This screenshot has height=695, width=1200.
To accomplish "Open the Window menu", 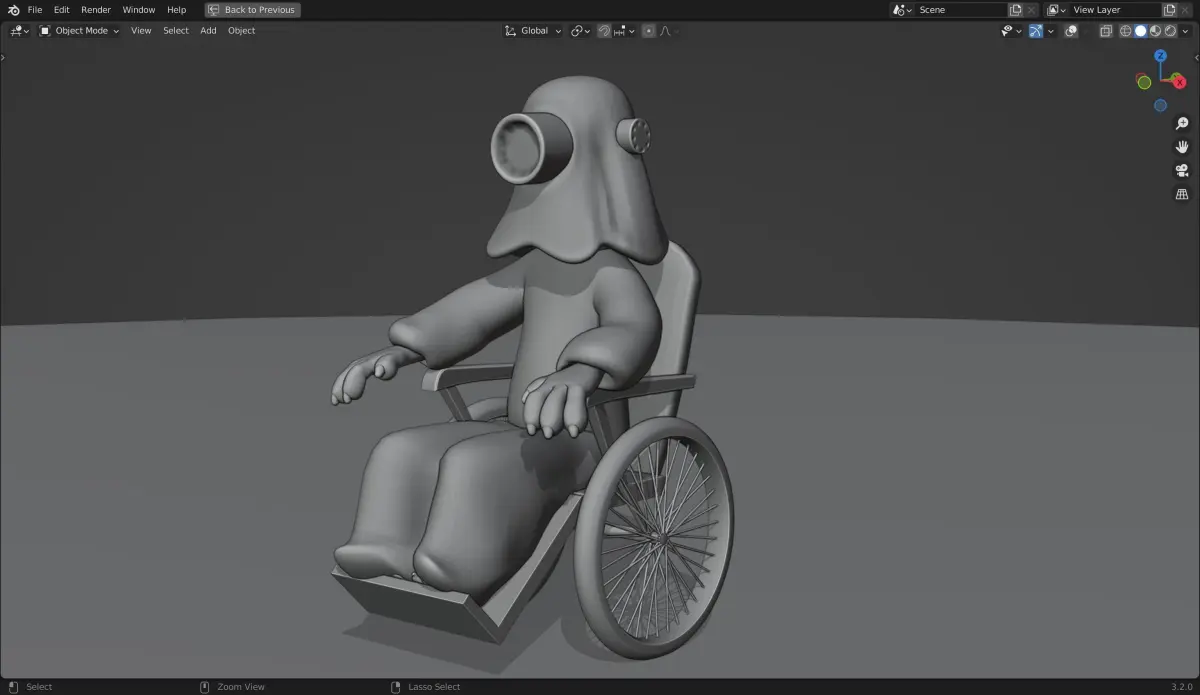I will tap(139, 10).
